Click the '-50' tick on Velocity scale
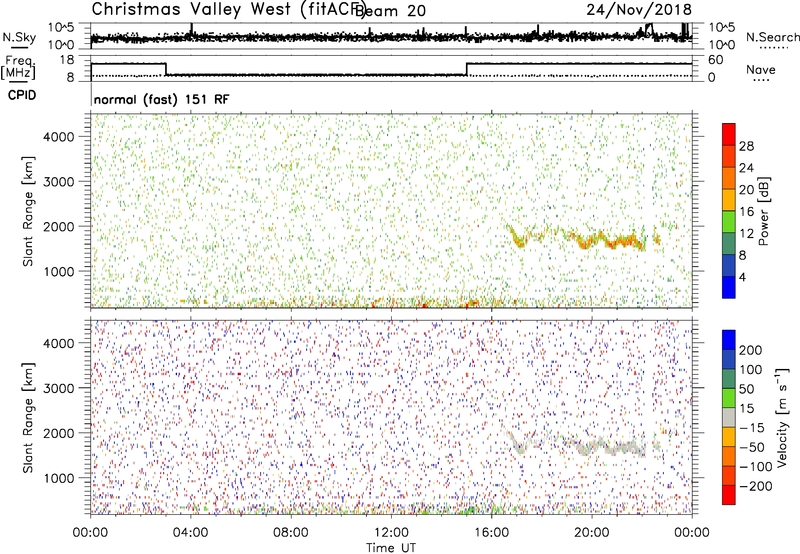Screen dimensions: 800x554 pos(752,447)
